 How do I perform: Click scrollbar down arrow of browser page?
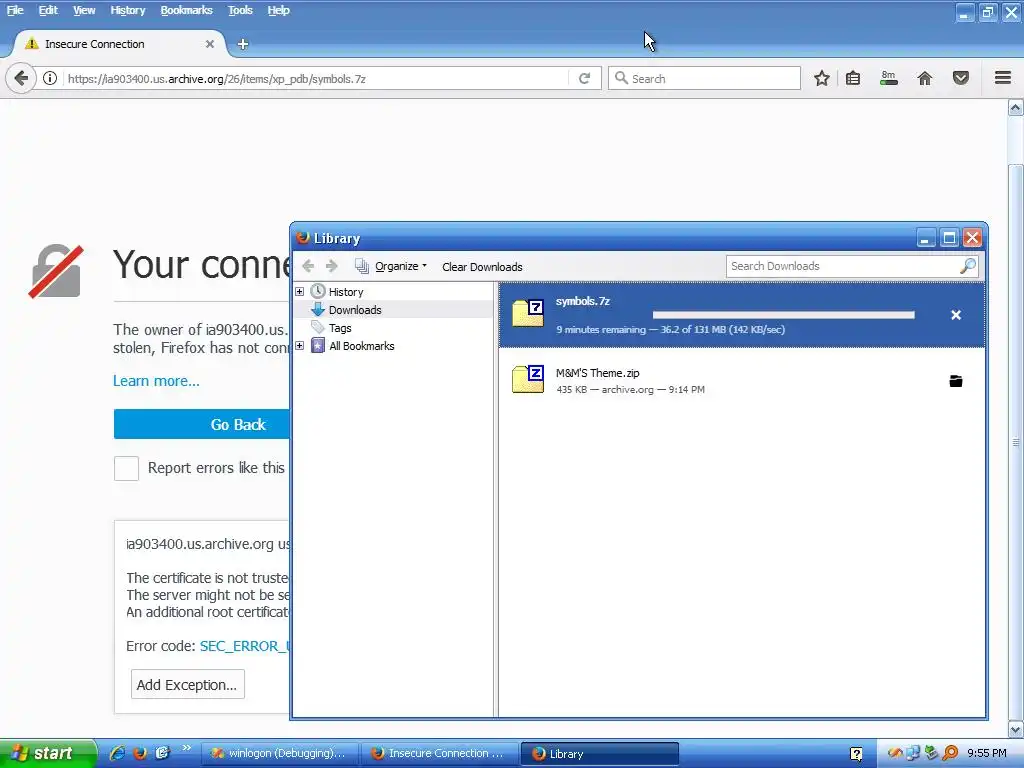tap(1016, 729)
